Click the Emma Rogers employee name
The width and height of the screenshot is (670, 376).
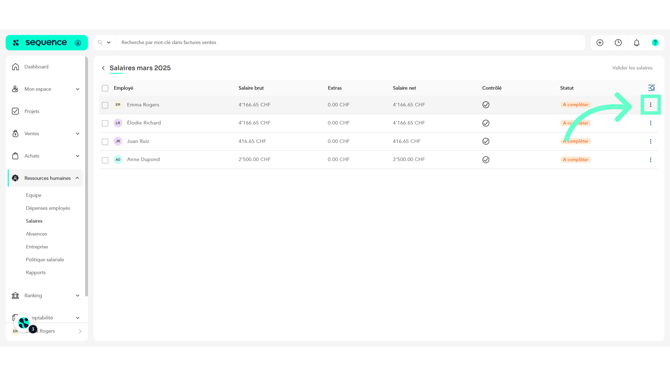pos(143,105)
